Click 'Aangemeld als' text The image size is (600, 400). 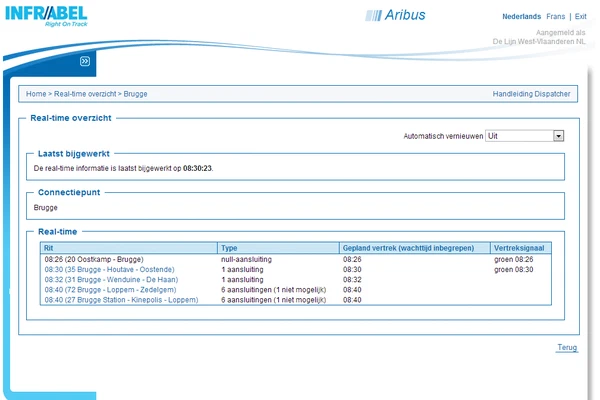pyautogui.click(x=560, y=33)
